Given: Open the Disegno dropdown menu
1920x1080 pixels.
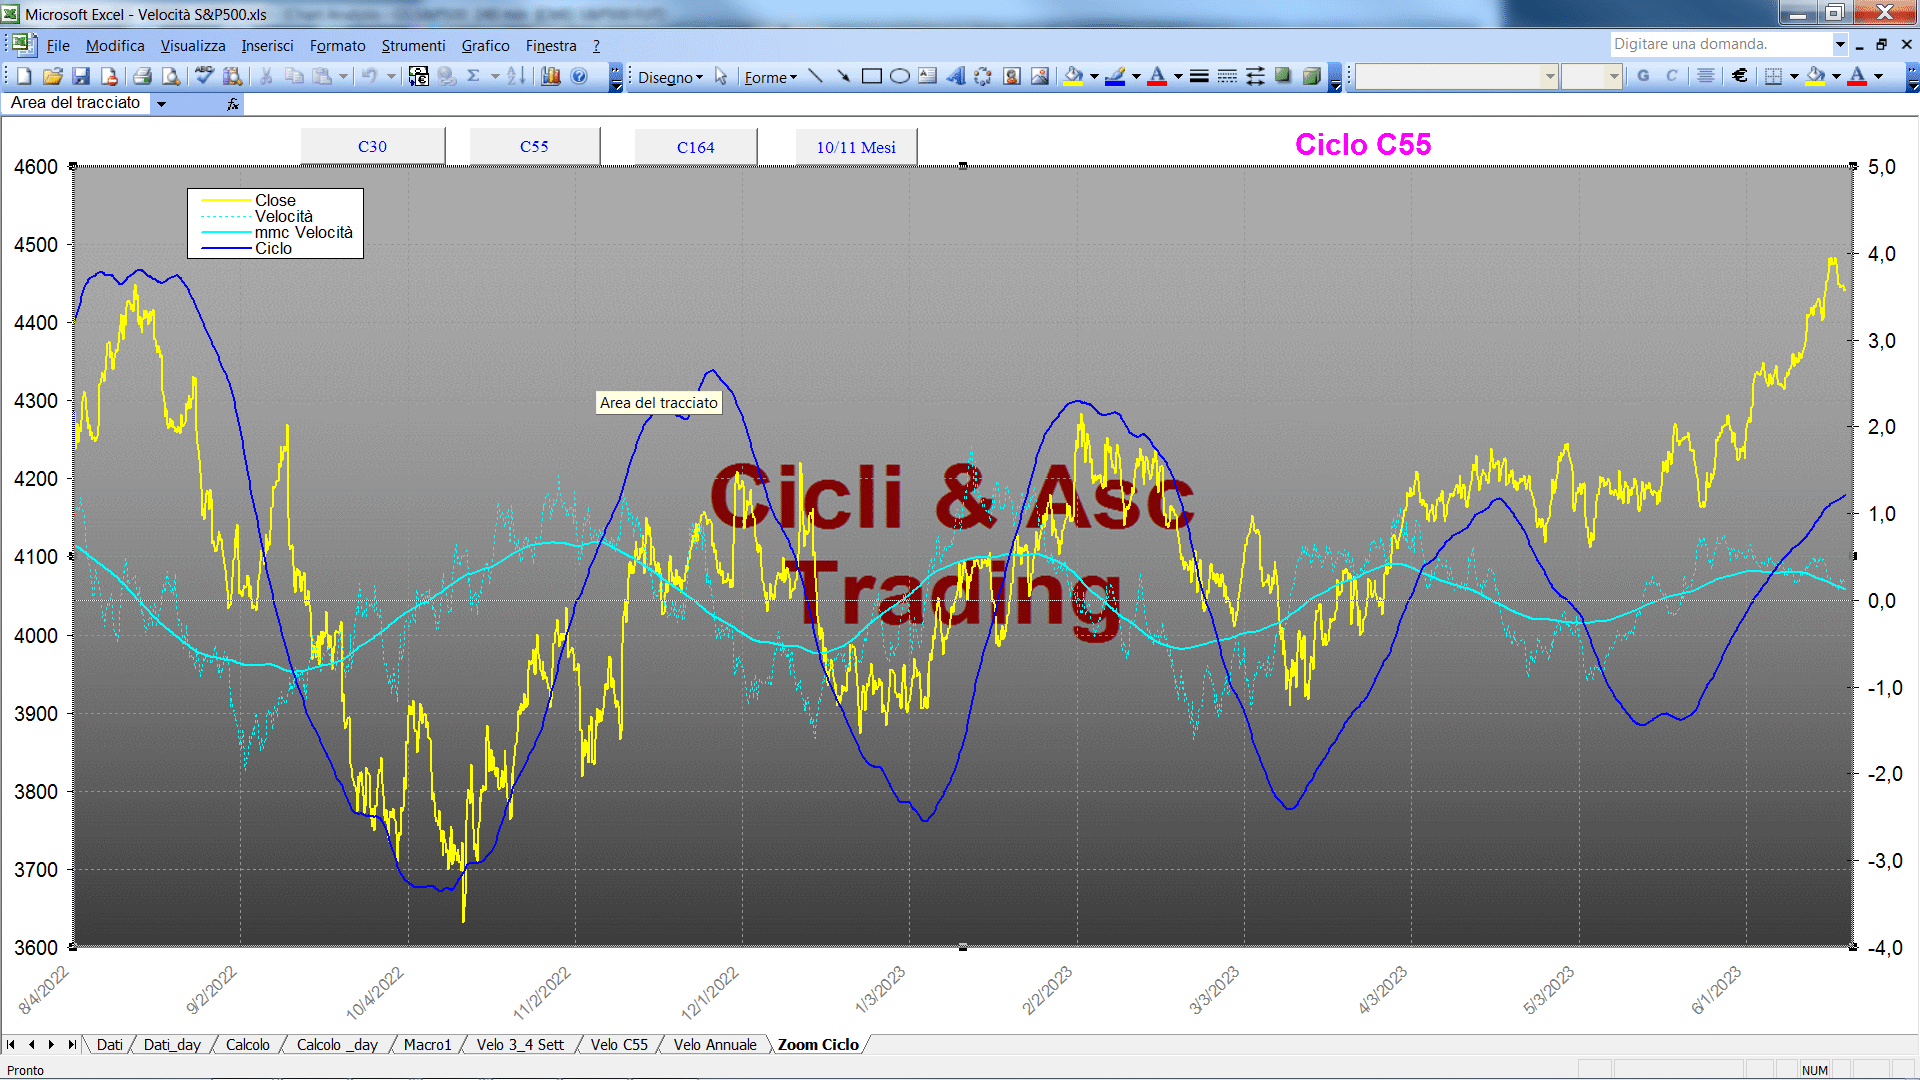Looking at the screenshot, I should pyautogui.click(x=670, y=77).
